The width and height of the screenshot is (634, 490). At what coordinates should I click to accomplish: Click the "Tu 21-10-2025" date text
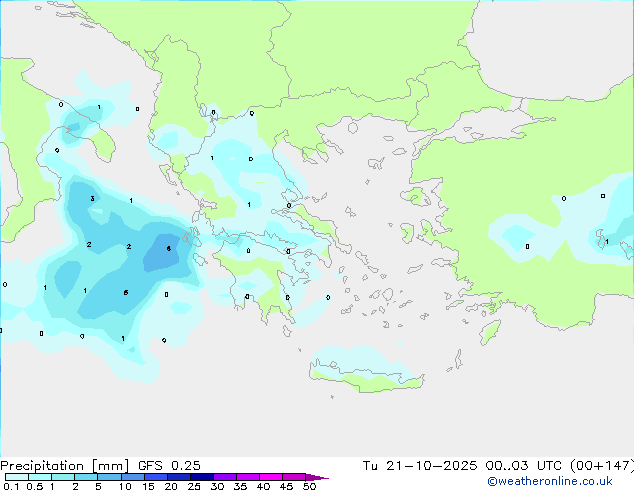point(420,466)
